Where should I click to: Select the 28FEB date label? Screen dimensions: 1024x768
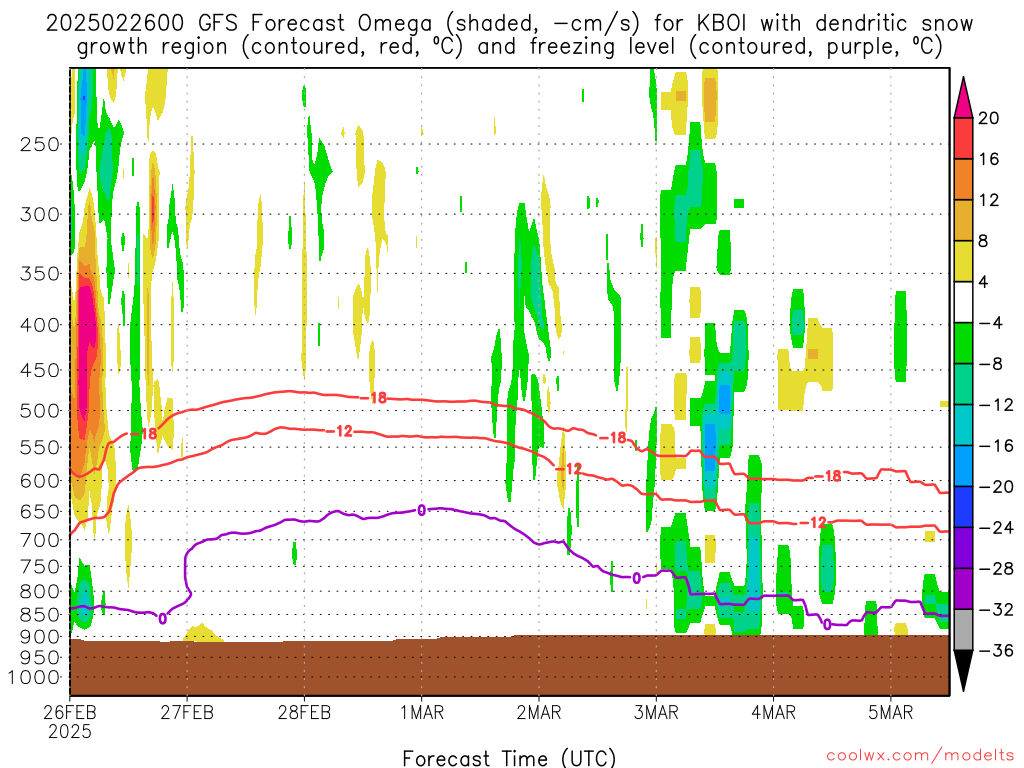tap(304, 712)
